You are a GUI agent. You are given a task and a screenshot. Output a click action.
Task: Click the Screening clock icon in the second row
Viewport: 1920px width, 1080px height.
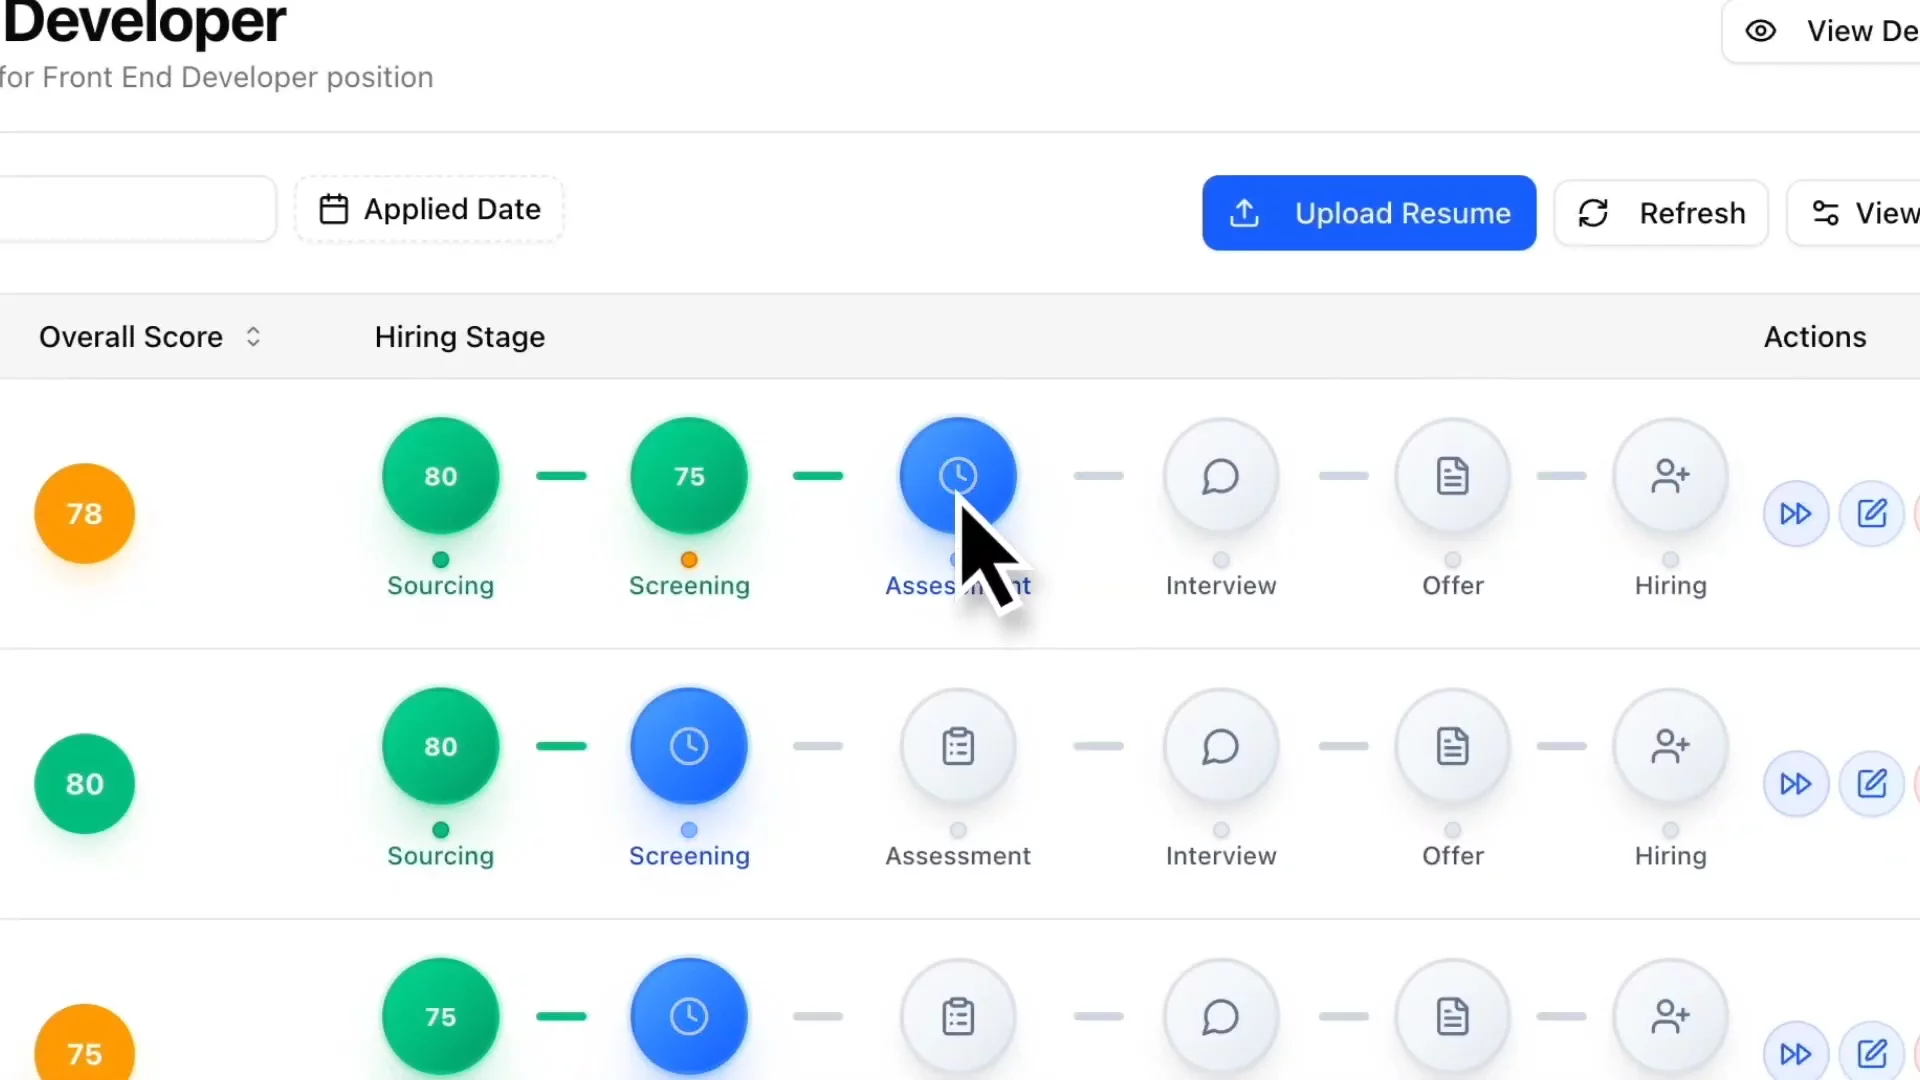pyautogui.click(x=688, y=746)
